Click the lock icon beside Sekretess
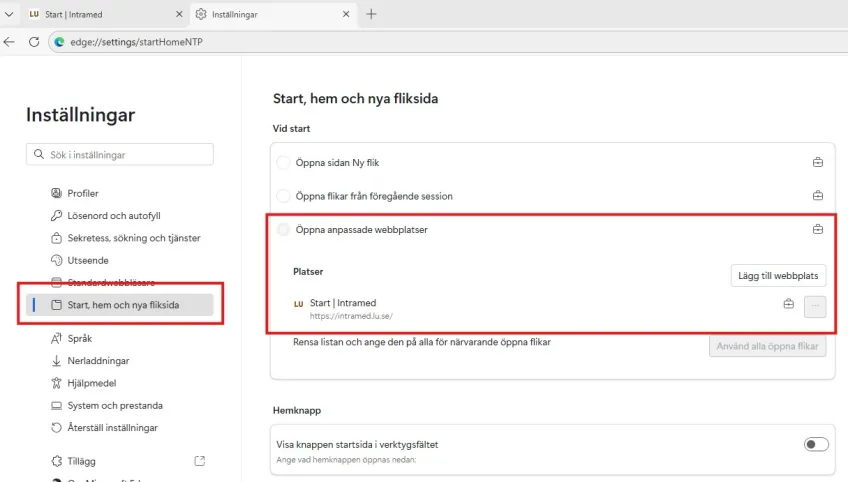 56,238
